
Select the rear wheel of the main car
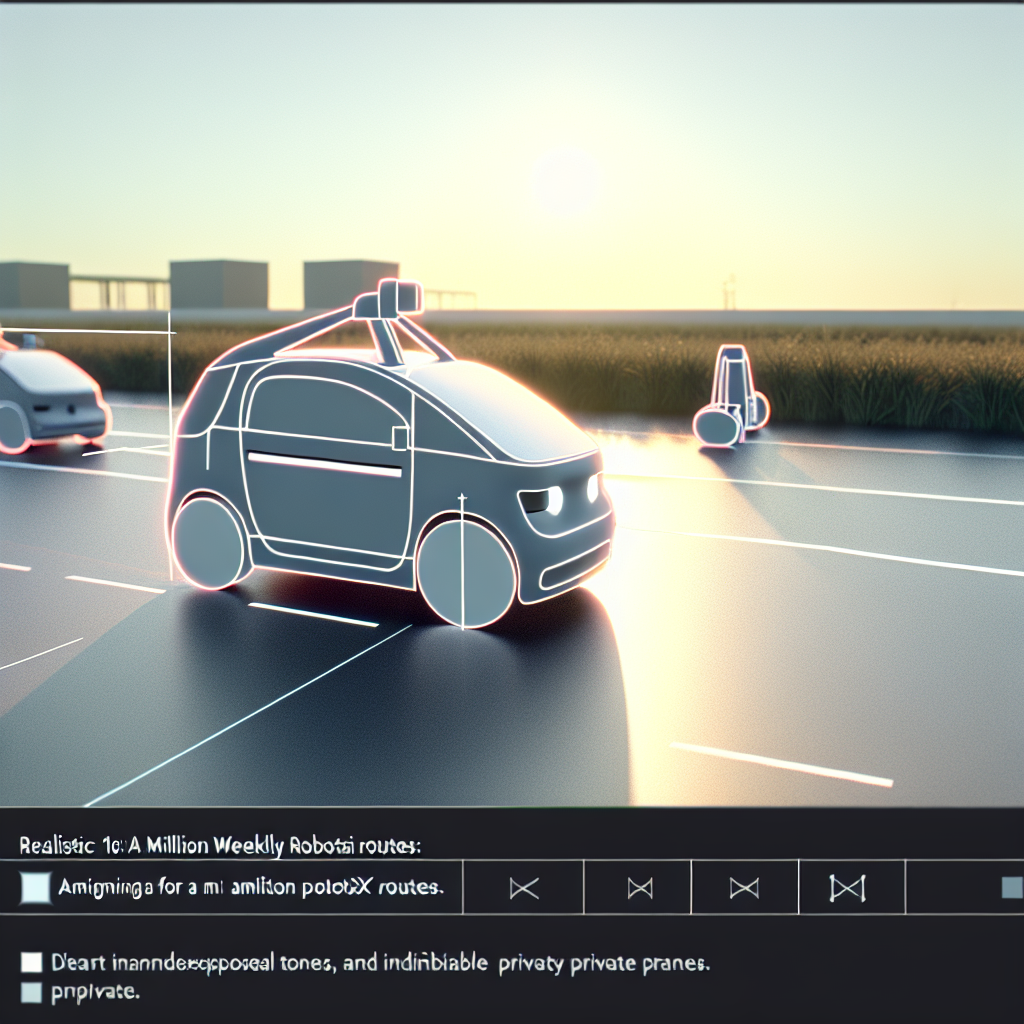pos(208,540)
